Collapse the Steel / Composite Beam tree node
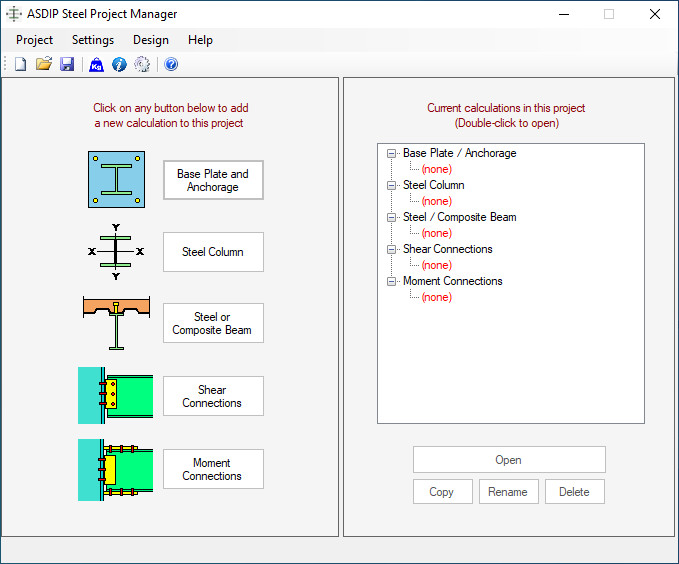Image resolution: width=679 pixels, height=564 pixels. pyautogui.click(x=391, y=217)
